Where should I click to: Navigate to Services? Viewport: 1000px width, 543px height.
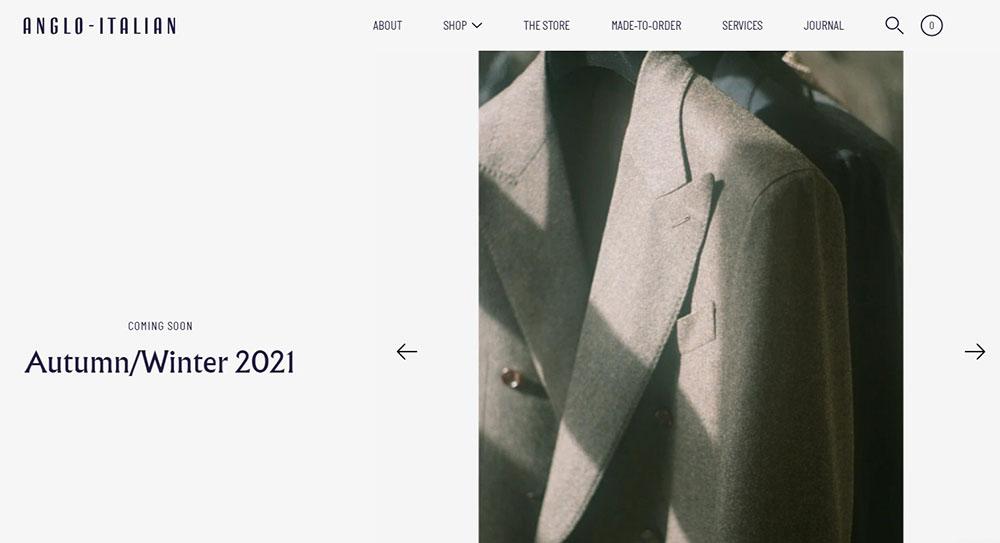coord(742,26)
